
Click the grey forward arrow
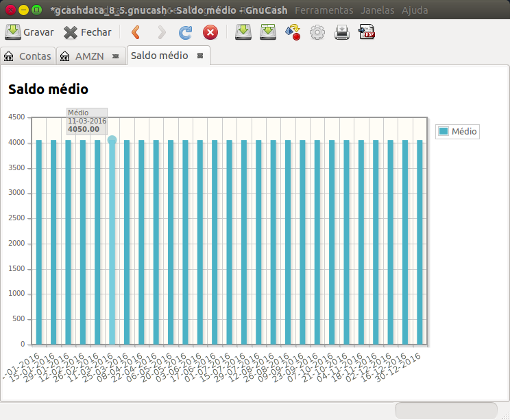(x=162, y=32)
